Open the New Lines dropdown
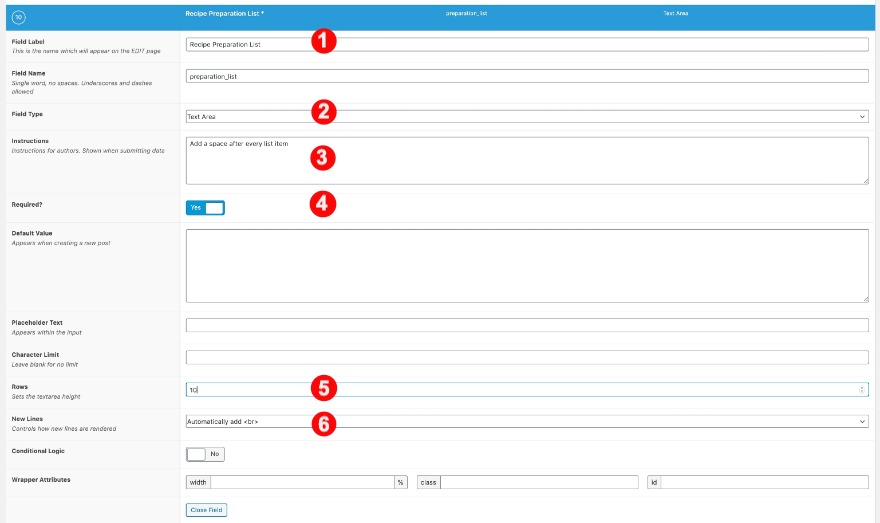The height and width of the screenshot is (523, 880). pyautogui.click(x=527, y=421)
